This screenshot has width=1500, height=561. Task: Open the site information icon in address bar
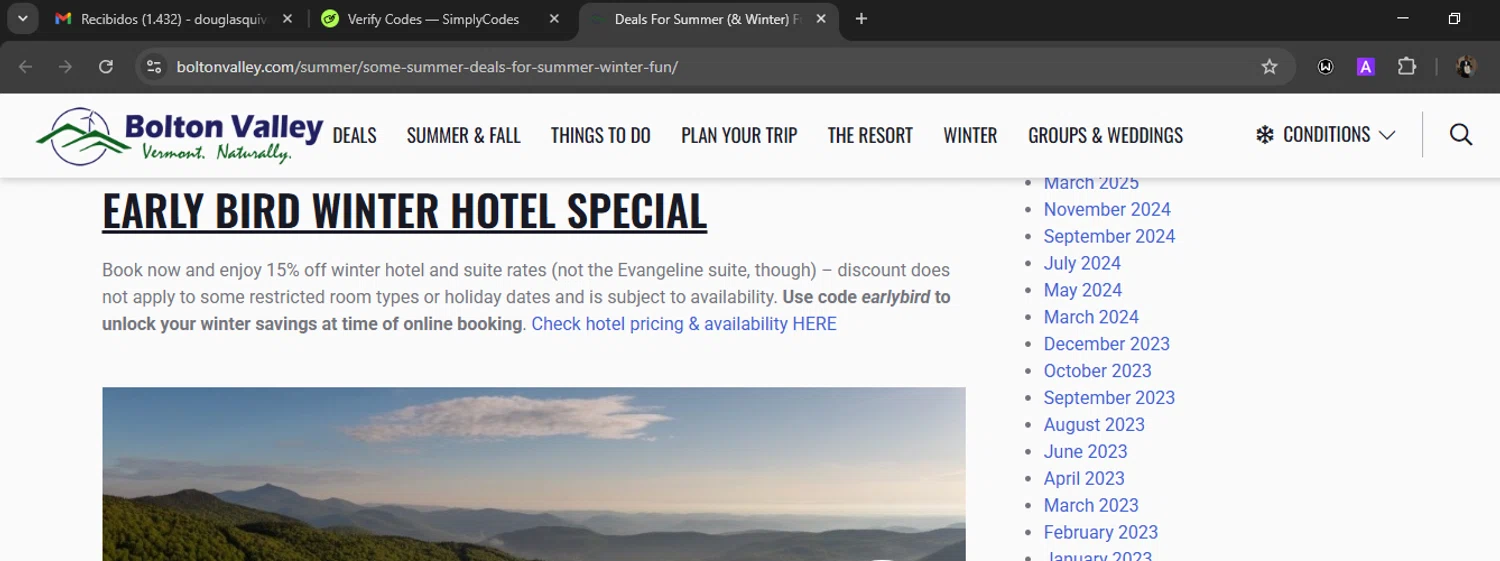[x=153, y=67]
